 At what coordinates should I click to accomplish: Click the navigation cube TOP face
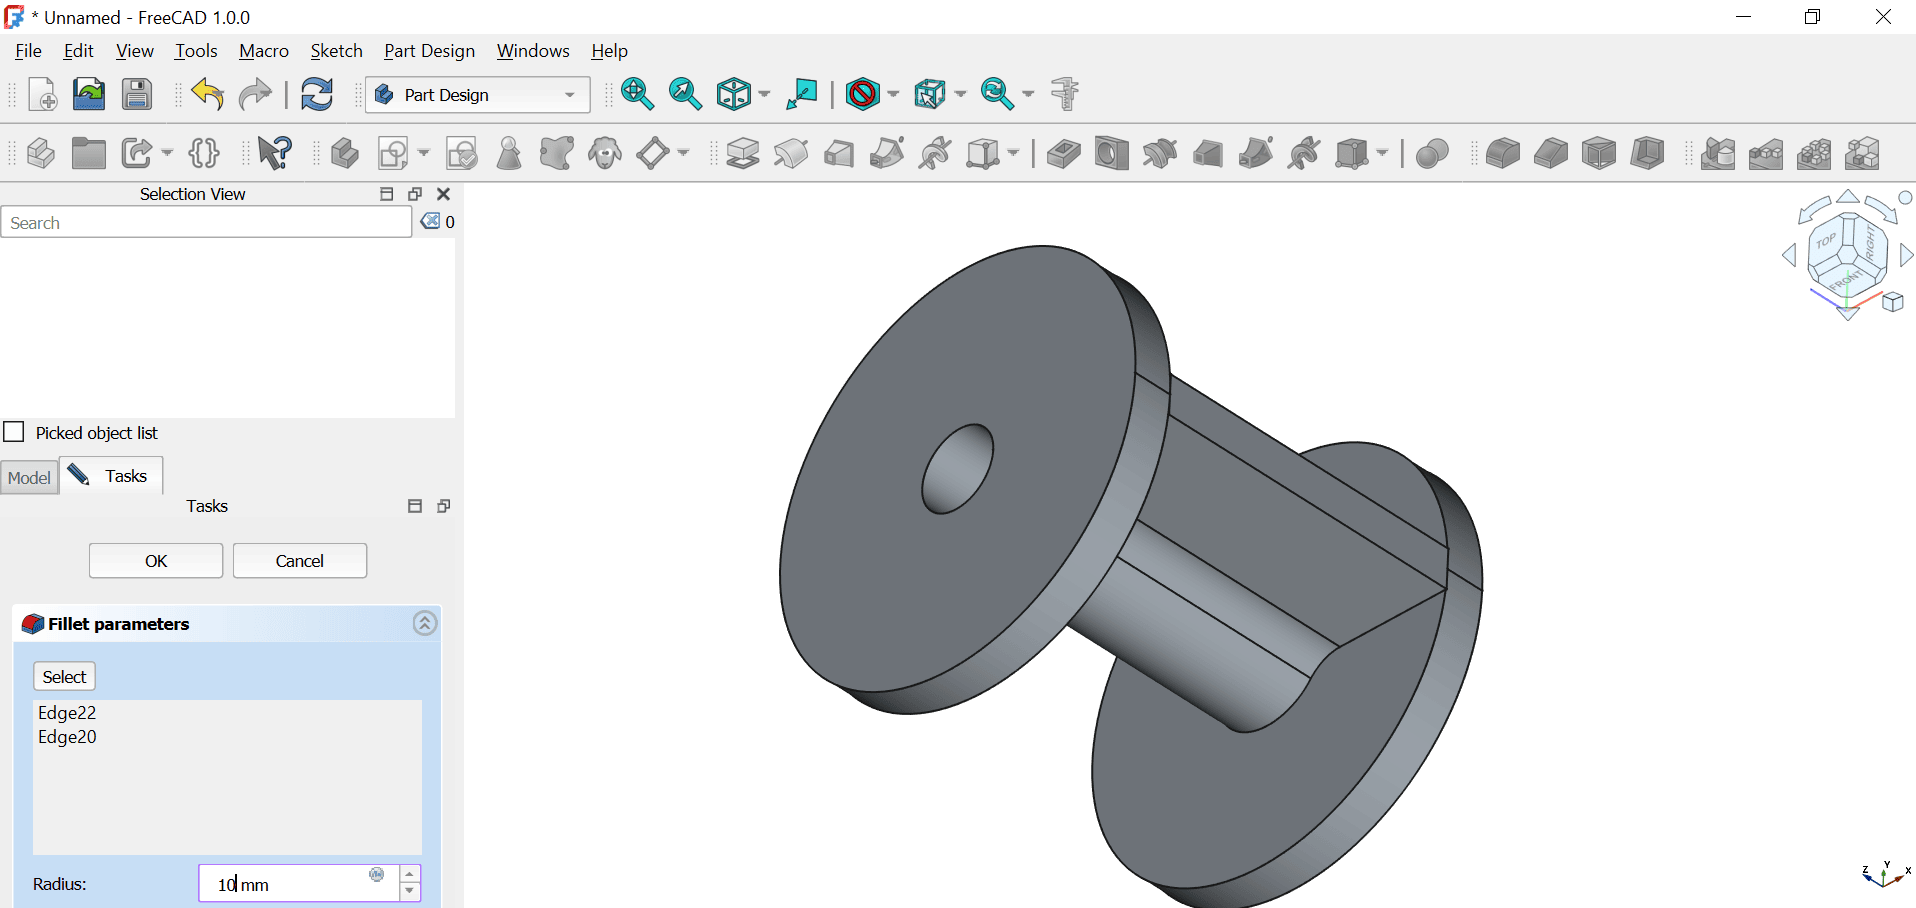(x=1826, y=241)
